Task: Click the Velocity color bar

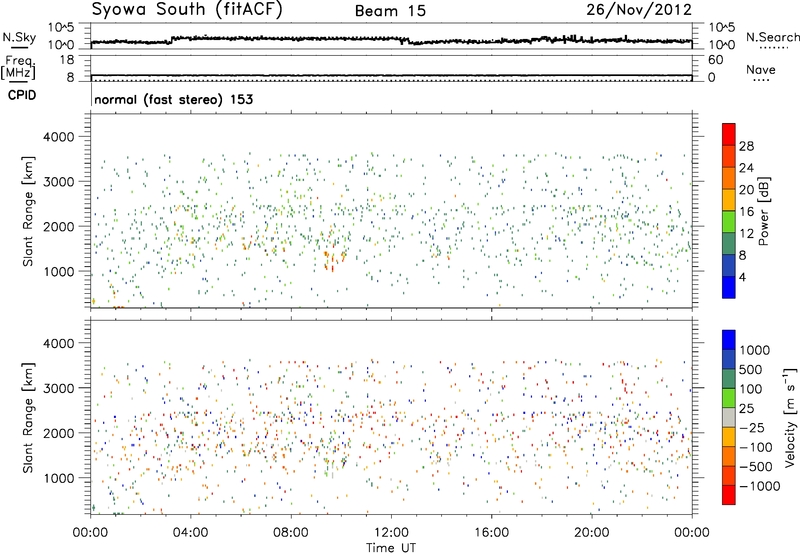Action: [729, 417]
